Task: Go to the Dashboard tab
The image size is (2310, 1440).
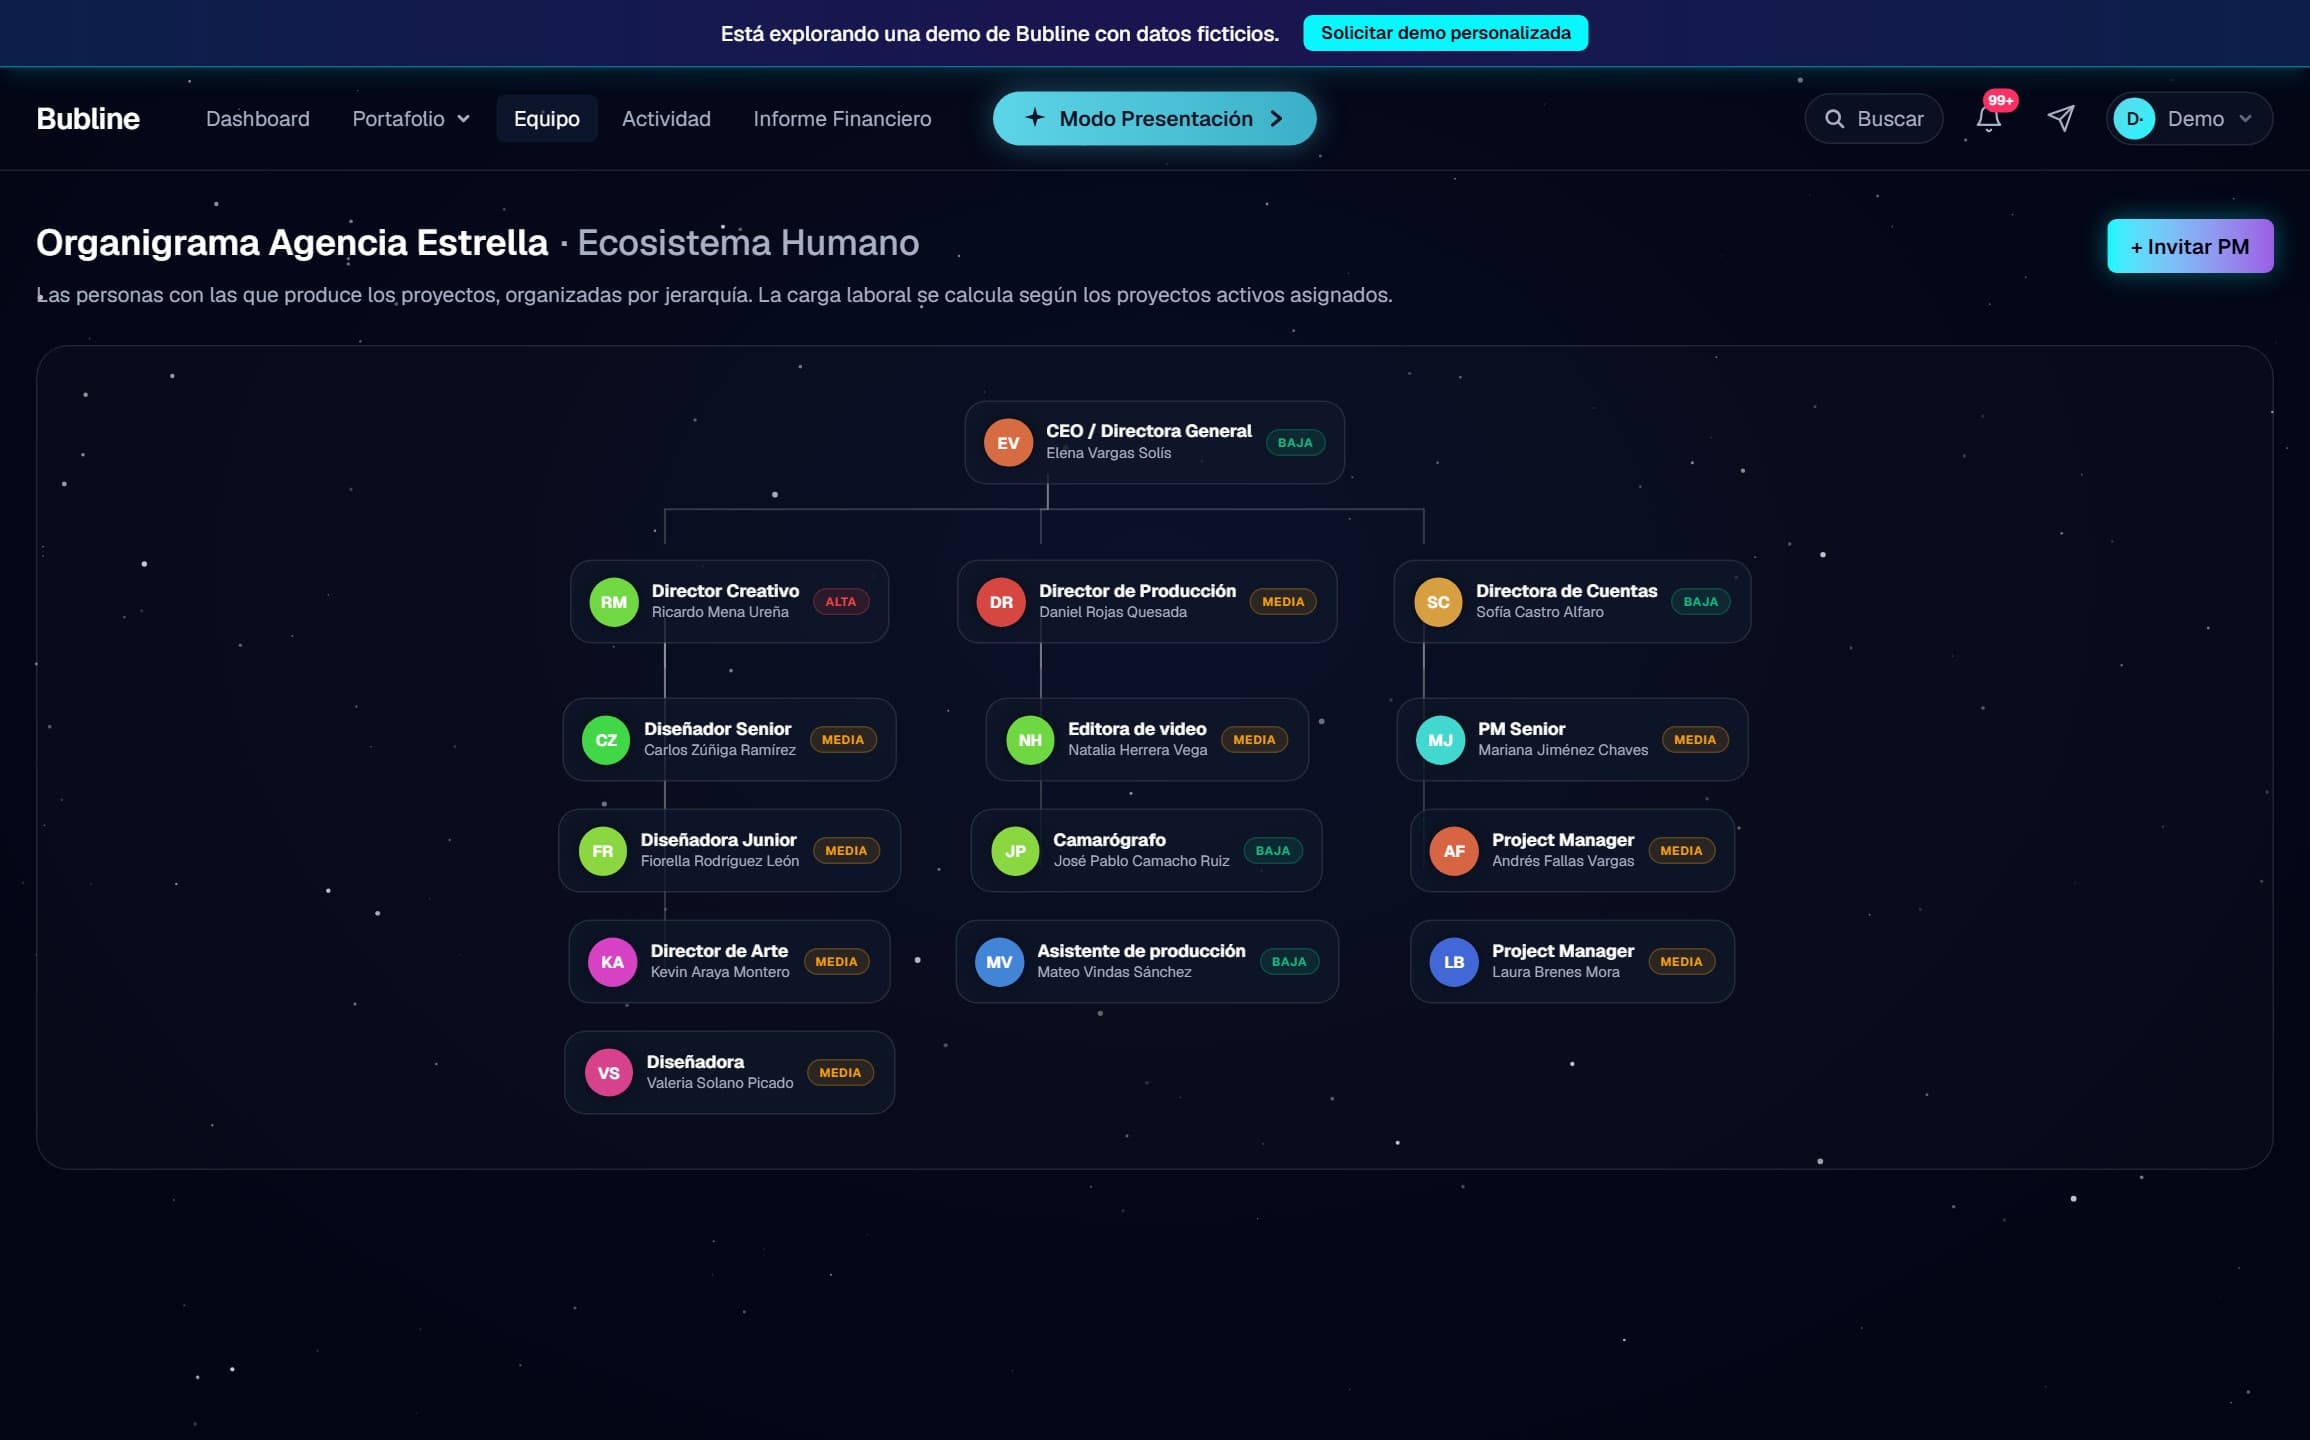Action: (257, 119)
